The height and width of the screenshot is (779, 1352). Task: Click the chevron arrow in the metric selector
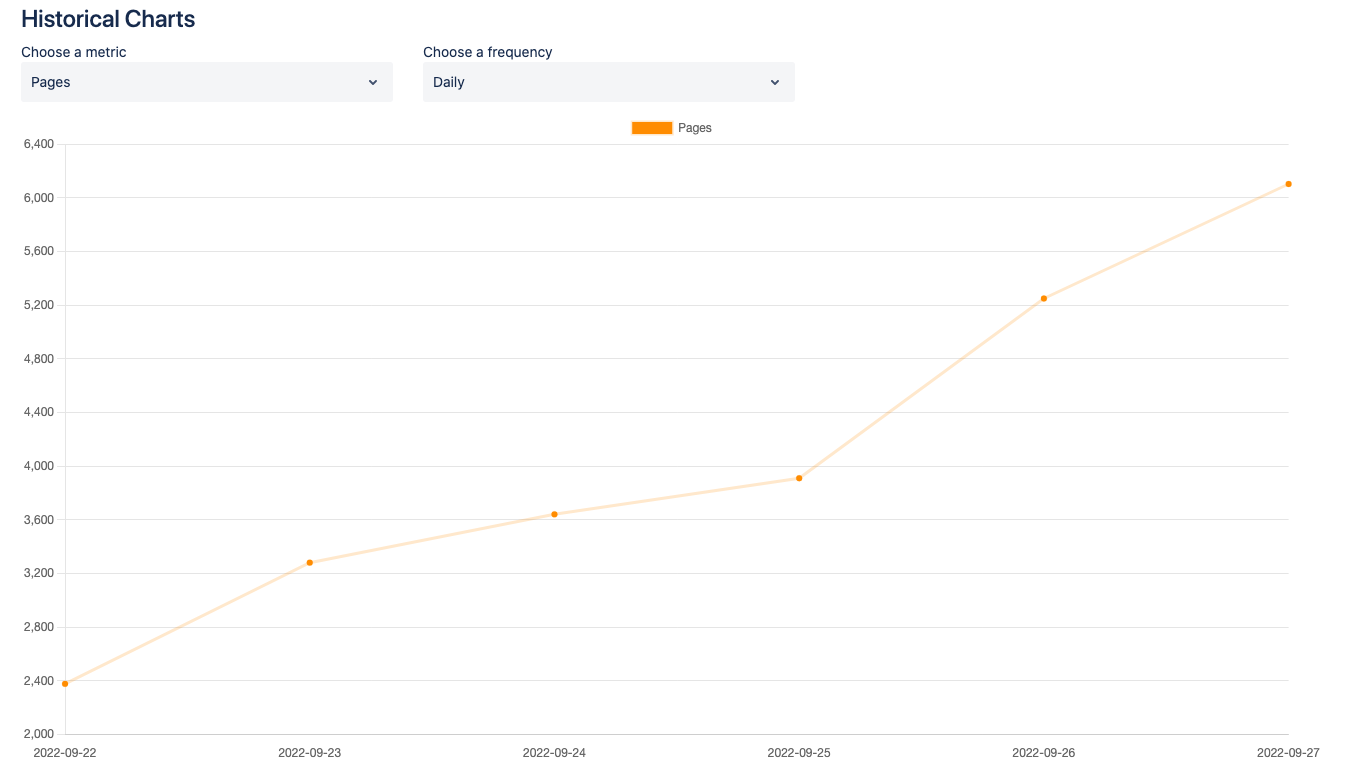tap(373, 82)
